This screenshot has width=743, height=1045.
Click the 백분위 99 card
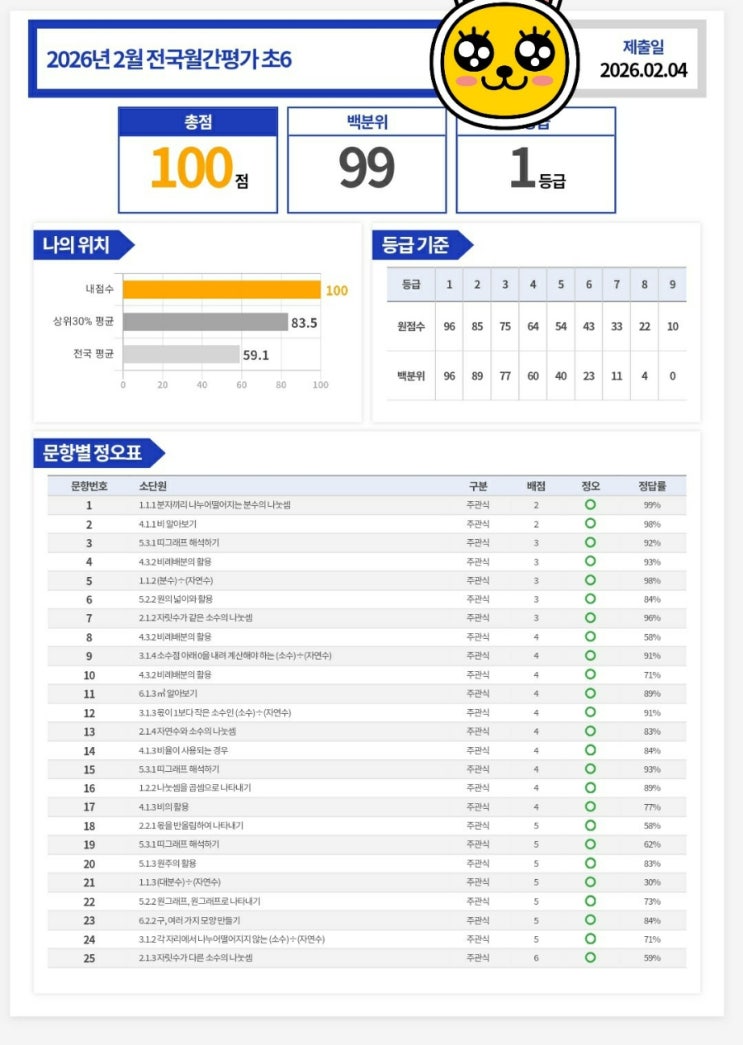(x=367, y=161)
